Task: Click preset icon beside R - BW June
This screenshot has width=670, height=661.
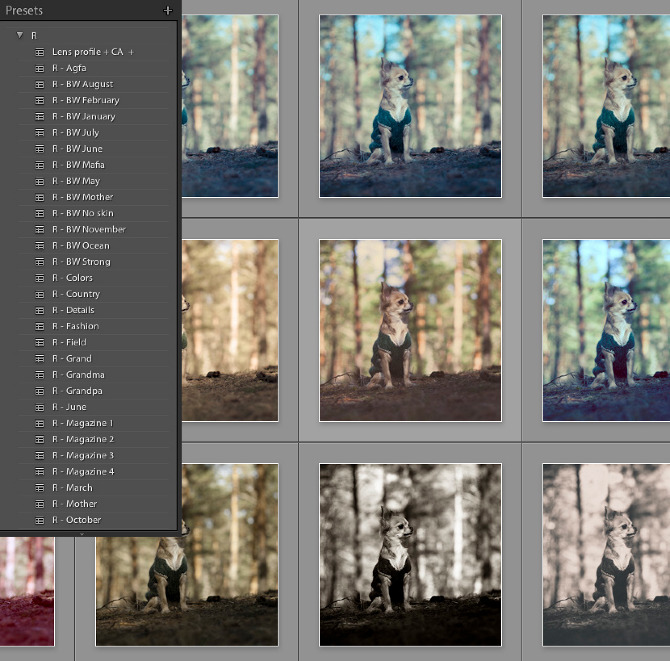Action: [x=39, y=149]
